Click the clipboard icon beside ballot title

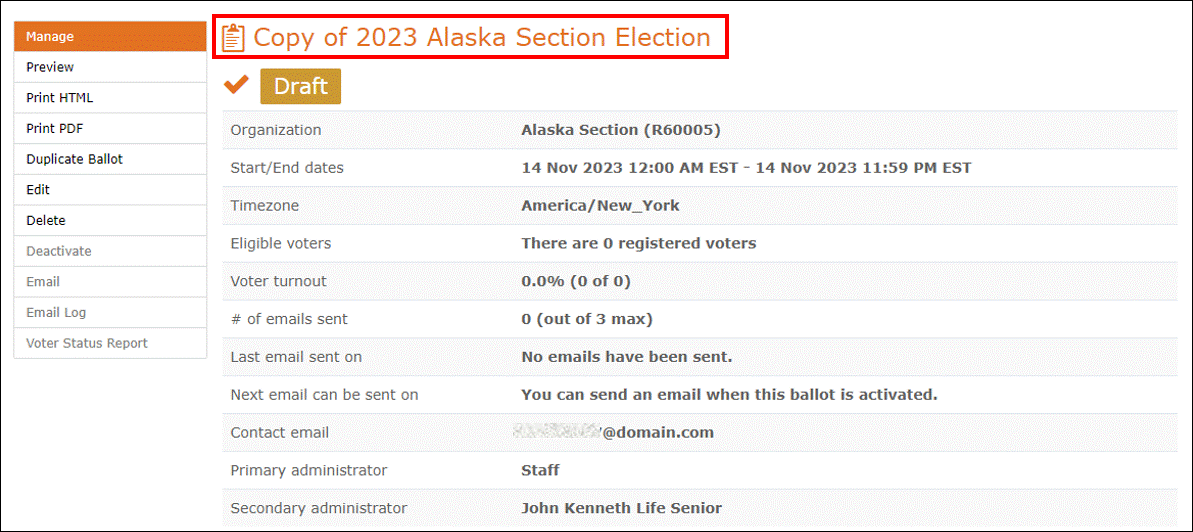[x=234, y=37]
